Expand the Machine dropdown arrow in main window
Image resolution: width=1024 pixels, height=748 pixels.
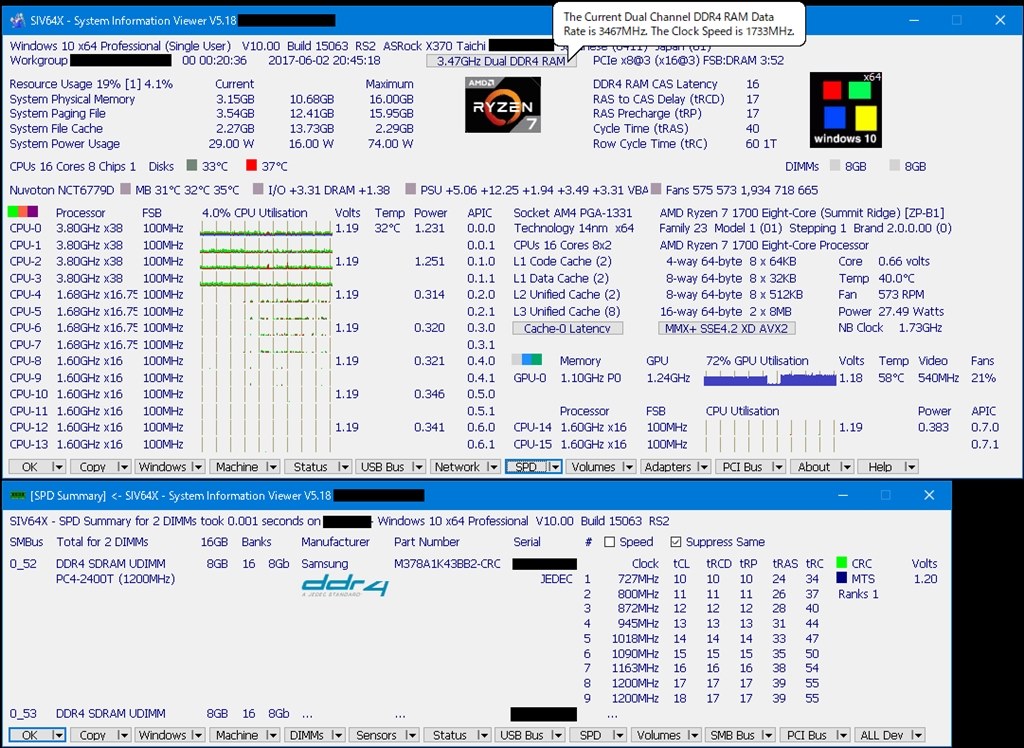[273, 466]
